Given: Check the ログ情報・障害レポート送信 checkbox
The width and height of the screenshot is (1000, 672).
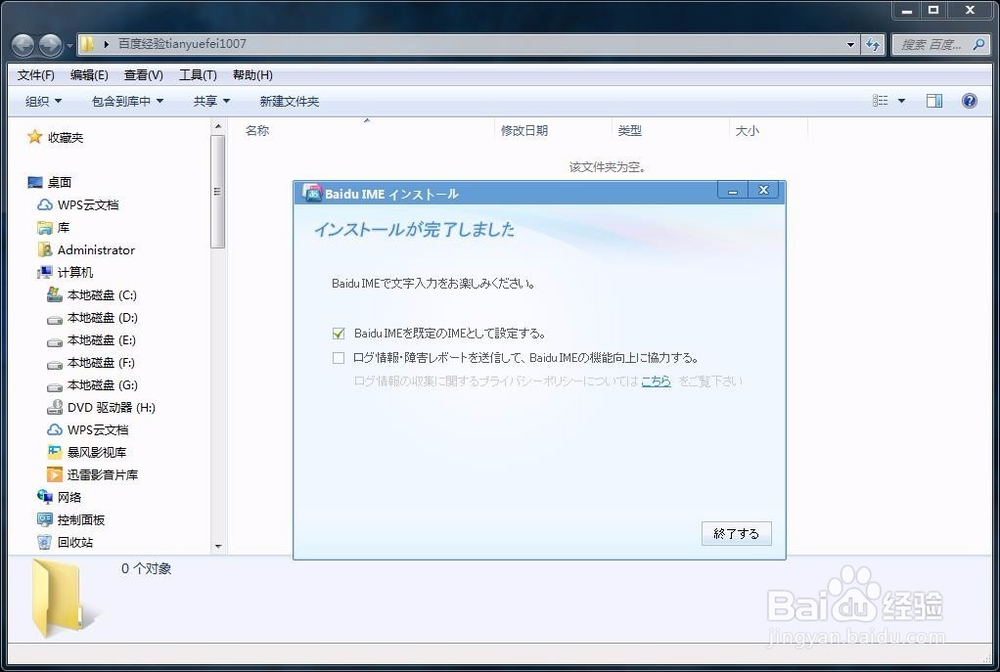Looking at the screenshot, I should (x=339, y=358).
